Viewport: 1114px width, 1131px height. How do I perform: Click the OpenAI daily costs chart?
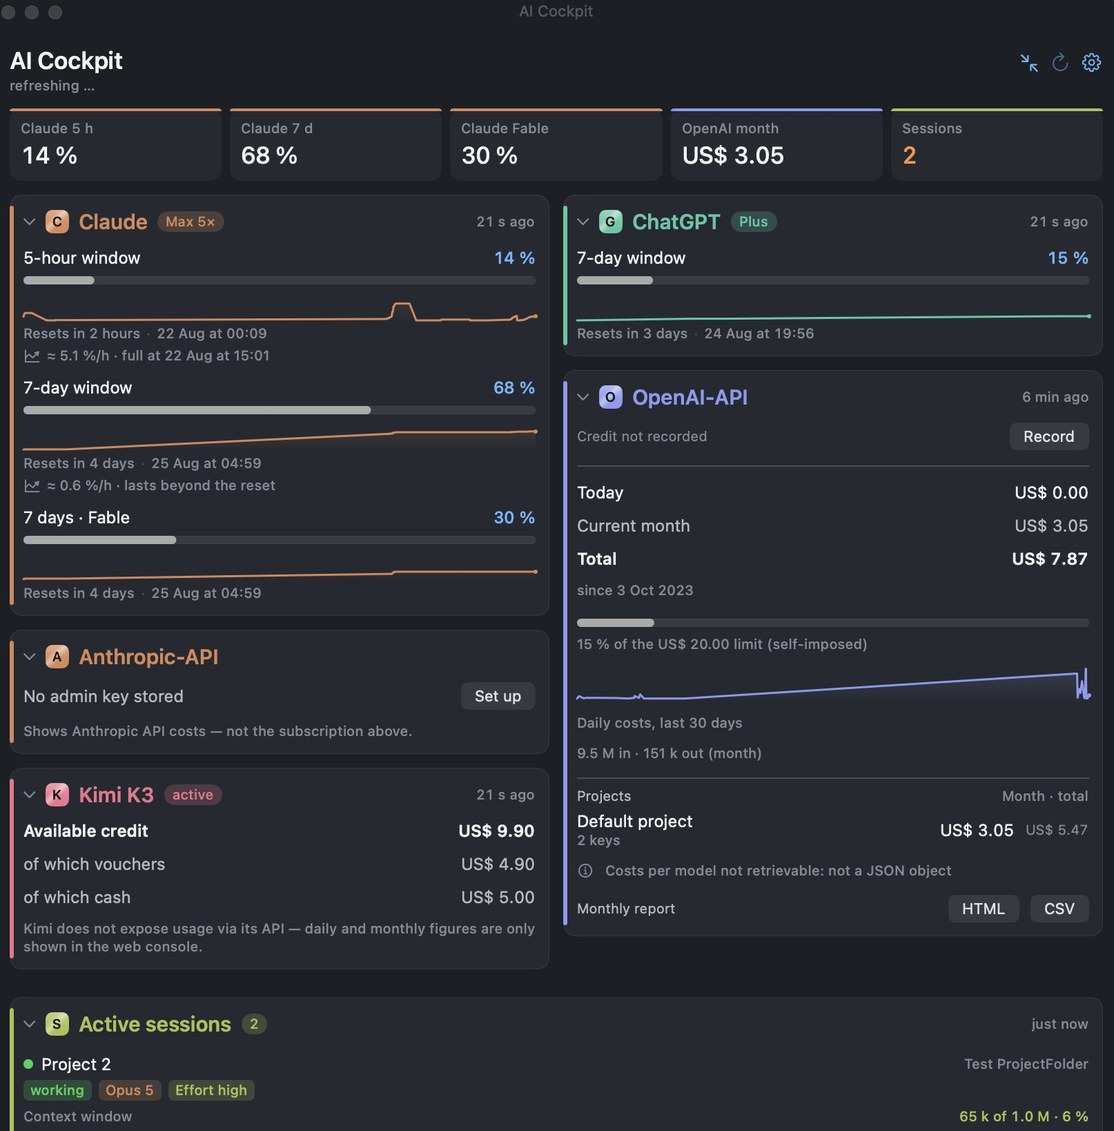click(x=833, y=685)
